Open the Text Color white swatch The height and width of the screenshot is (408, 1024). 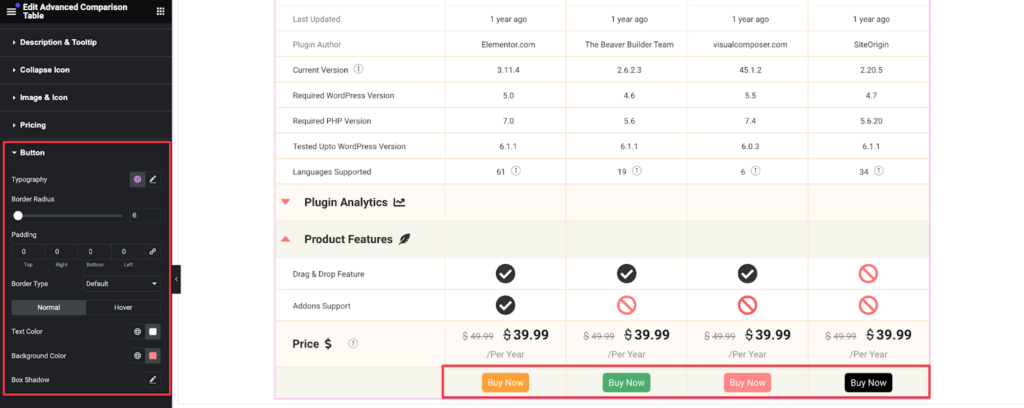[153, 332]
